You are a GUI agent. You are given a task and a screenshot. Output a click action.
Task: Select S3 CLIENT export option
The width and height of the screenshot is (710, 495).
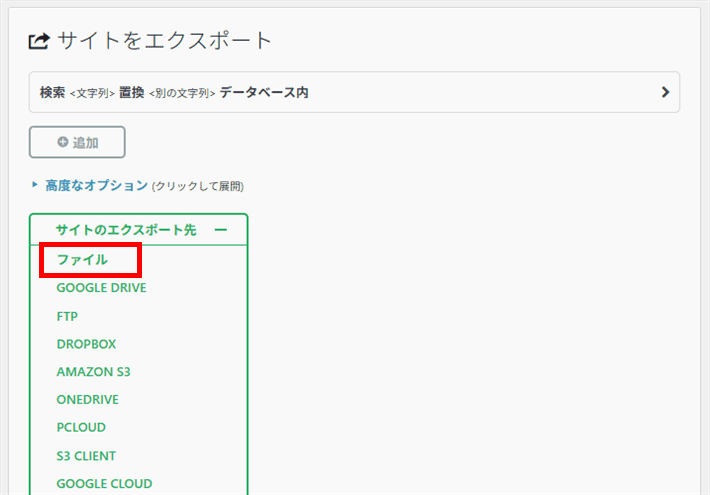(x=86, y=456)
